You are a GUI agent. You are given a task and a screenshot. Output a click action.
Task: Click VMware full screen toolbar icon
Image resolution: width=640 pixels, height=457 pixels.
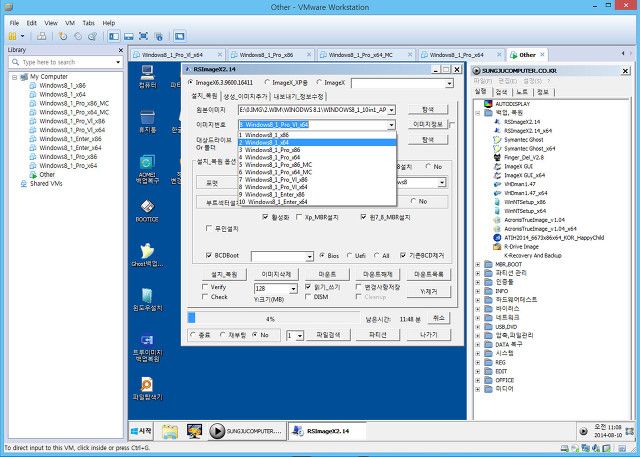[x=143, y=36]
